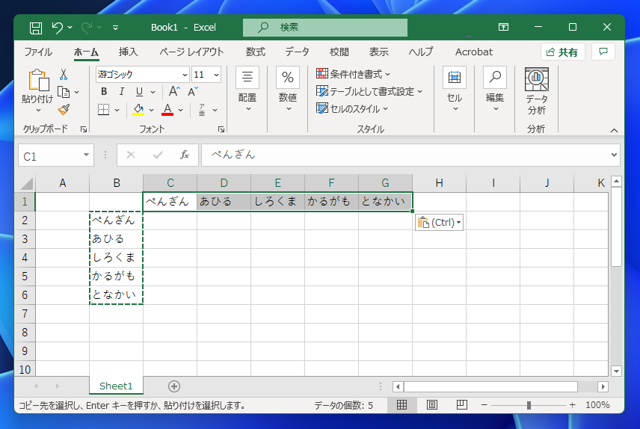Open underline style dropdown arrow
Screen dimensions: 640x429
(x=153, y=92)
